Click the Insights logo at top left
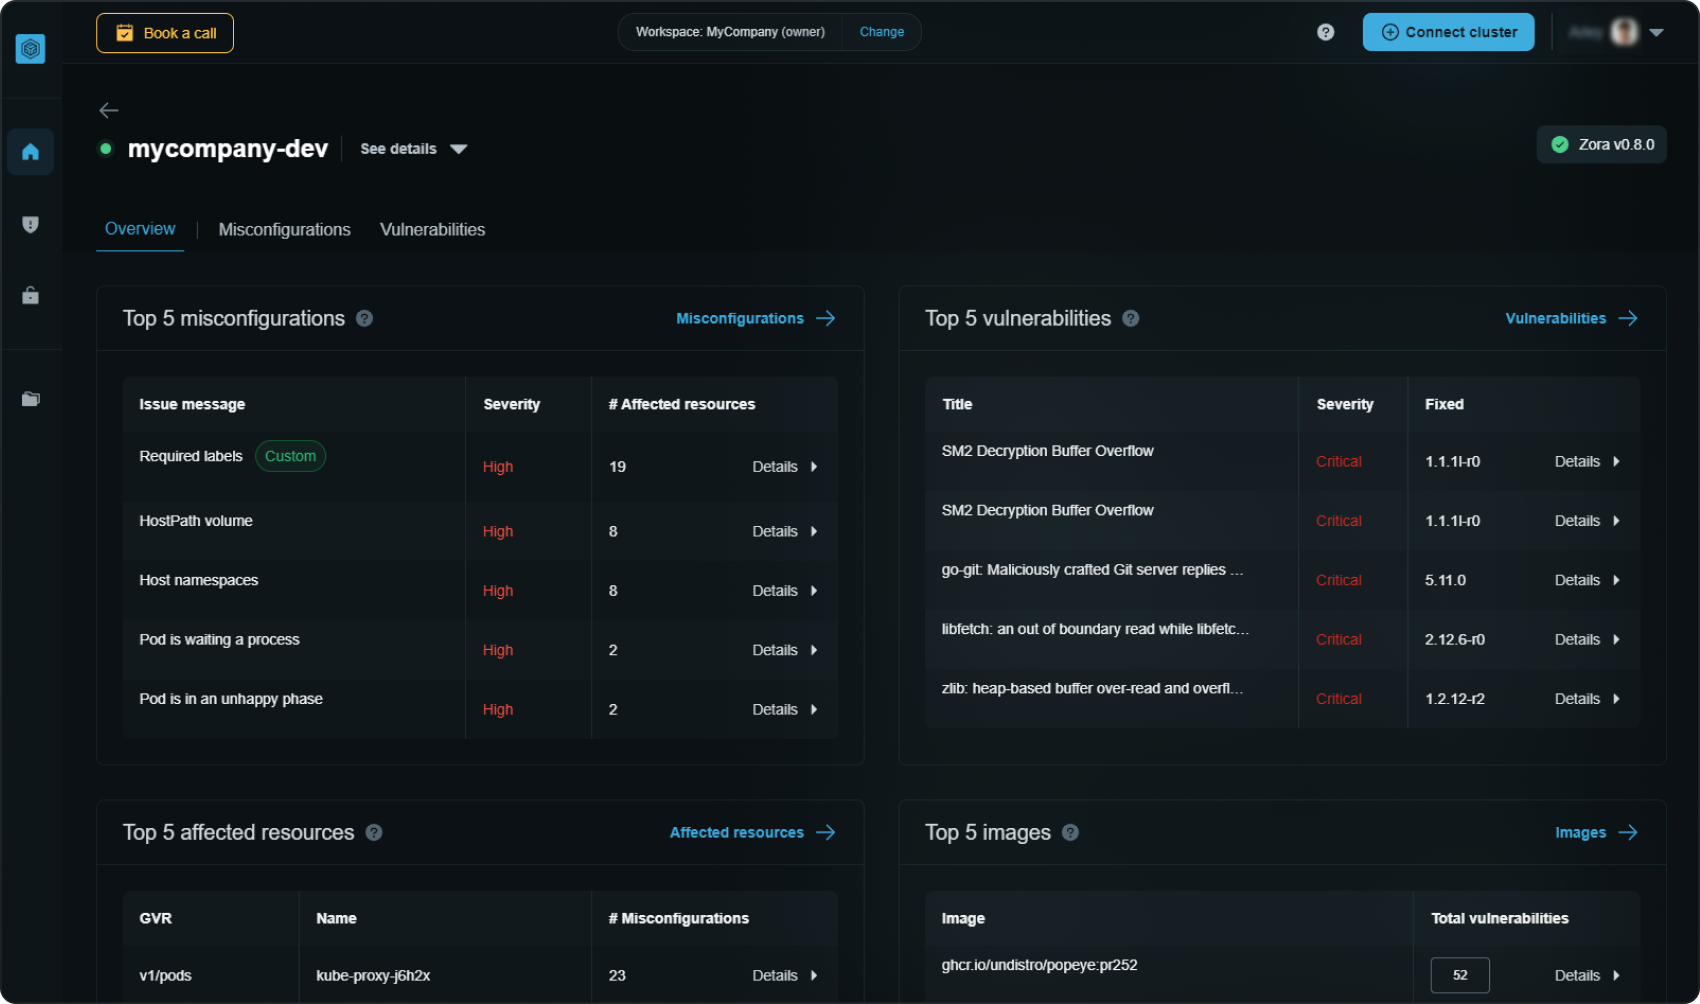The height and width of the screenshot is (1004, 1700). [30, 48]
